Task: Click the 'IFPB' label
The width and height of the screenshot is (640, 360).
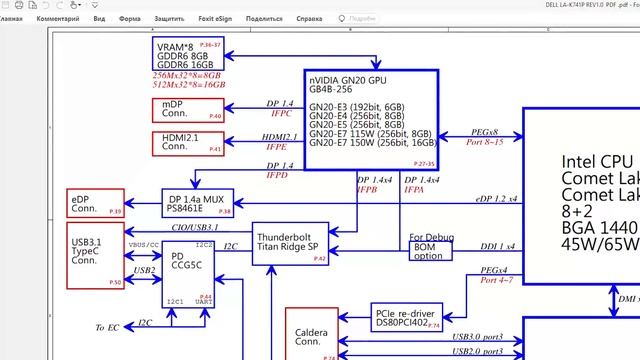Action: (x=367, y=190)
